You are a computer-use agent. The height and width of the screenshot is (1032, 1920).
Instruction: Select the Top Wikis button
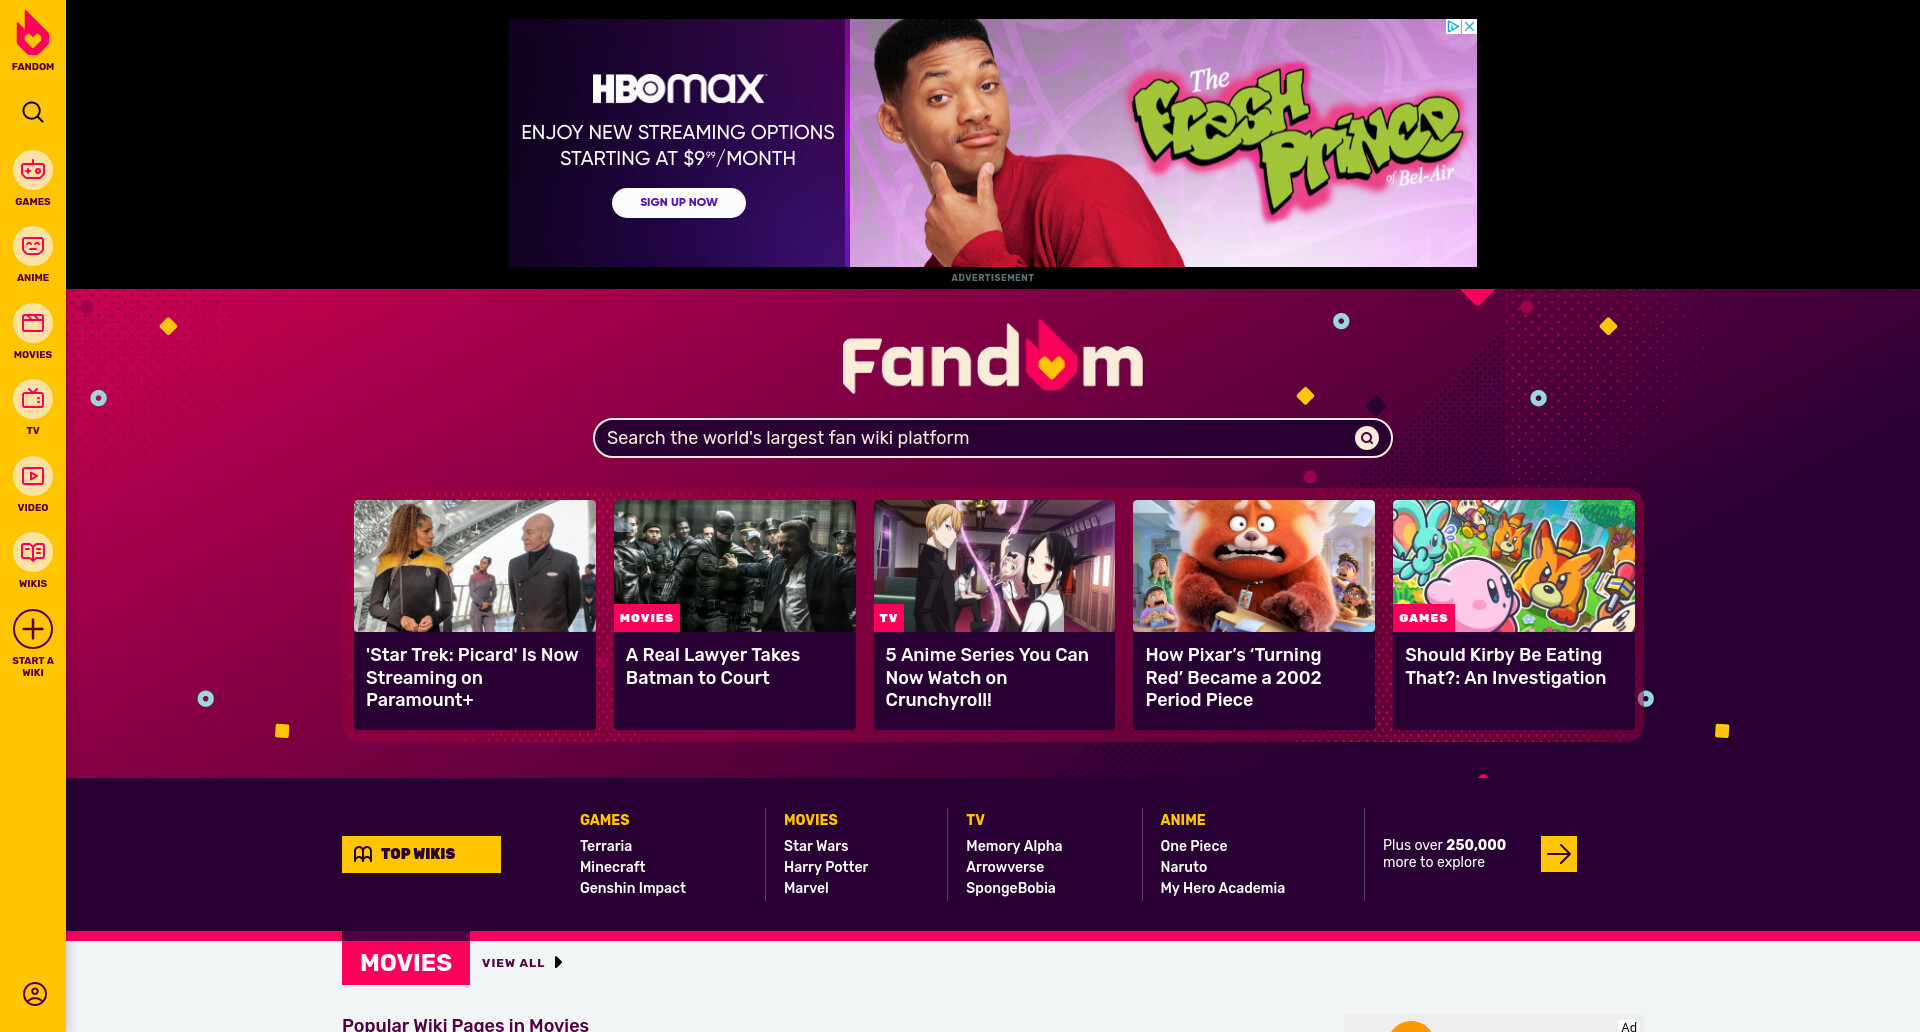pyautogui.click(x=421, y=854)
